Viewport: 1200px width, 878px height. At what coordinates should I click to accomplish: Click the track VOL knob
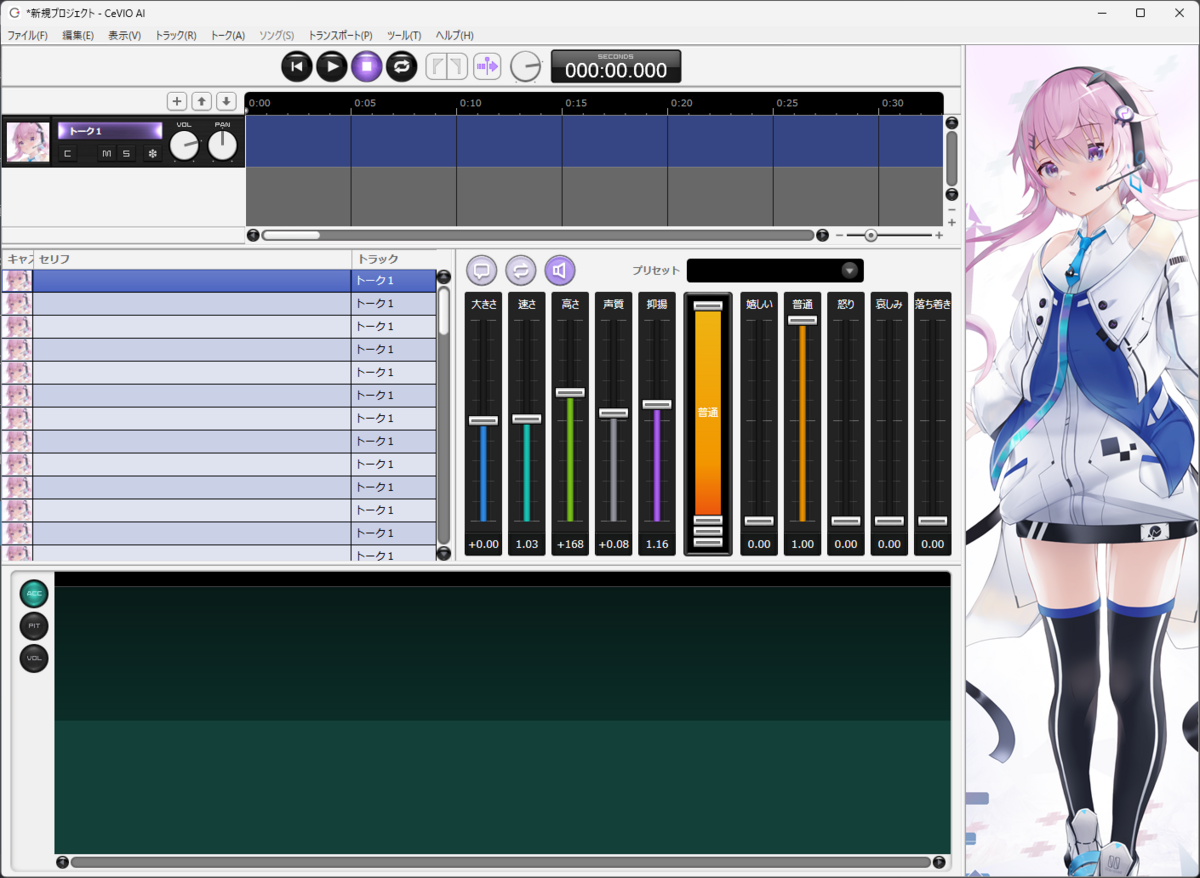pyautogui.click(x=184, y=146)
